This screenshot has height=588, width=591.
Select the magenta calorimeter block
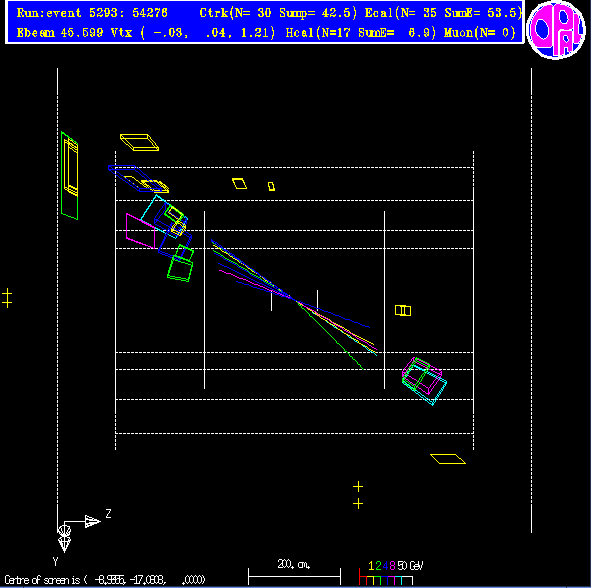(140, 231)
